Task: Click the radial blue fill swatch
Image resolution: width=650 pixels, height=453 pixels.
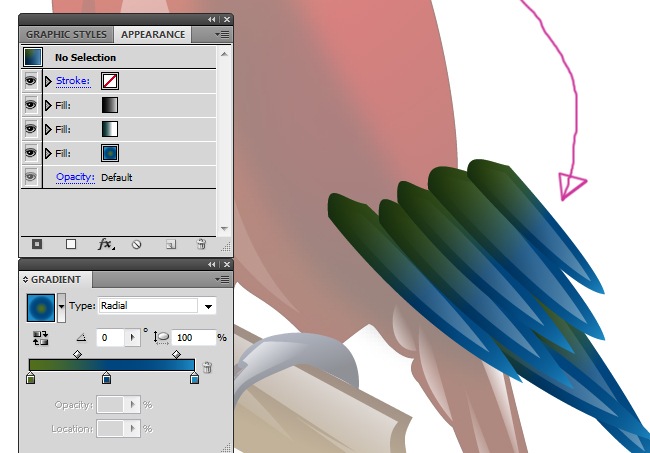Action: (x=110, y=153)
